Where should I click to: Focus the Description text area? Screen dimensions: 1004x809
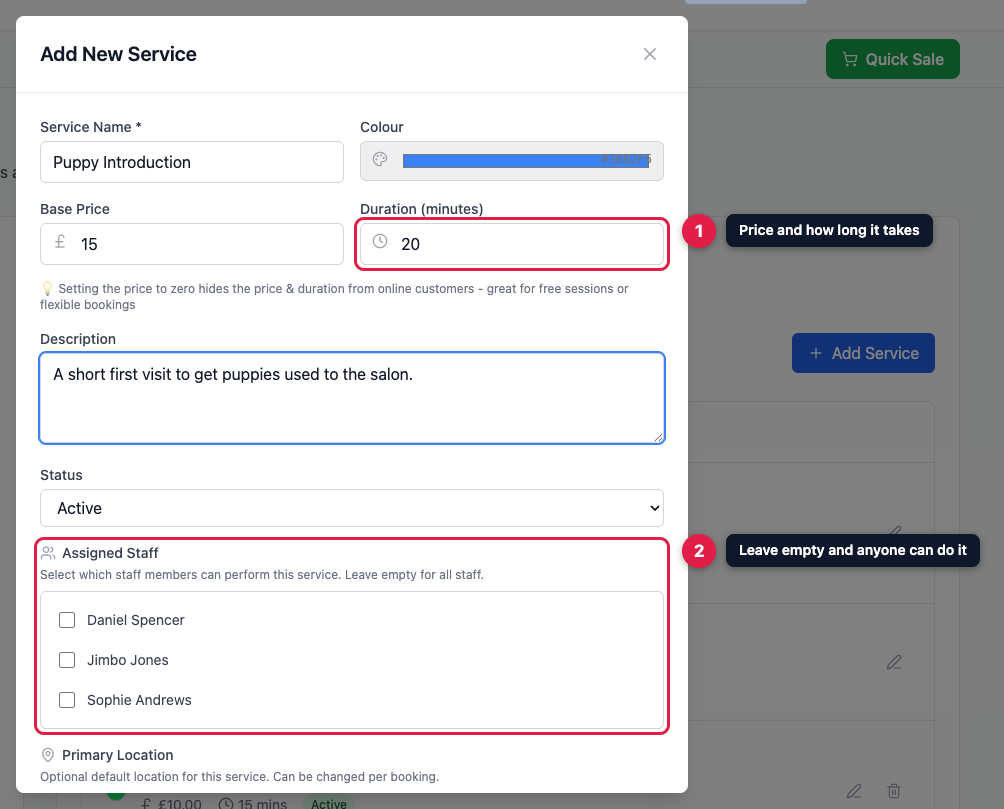(352, 398)
